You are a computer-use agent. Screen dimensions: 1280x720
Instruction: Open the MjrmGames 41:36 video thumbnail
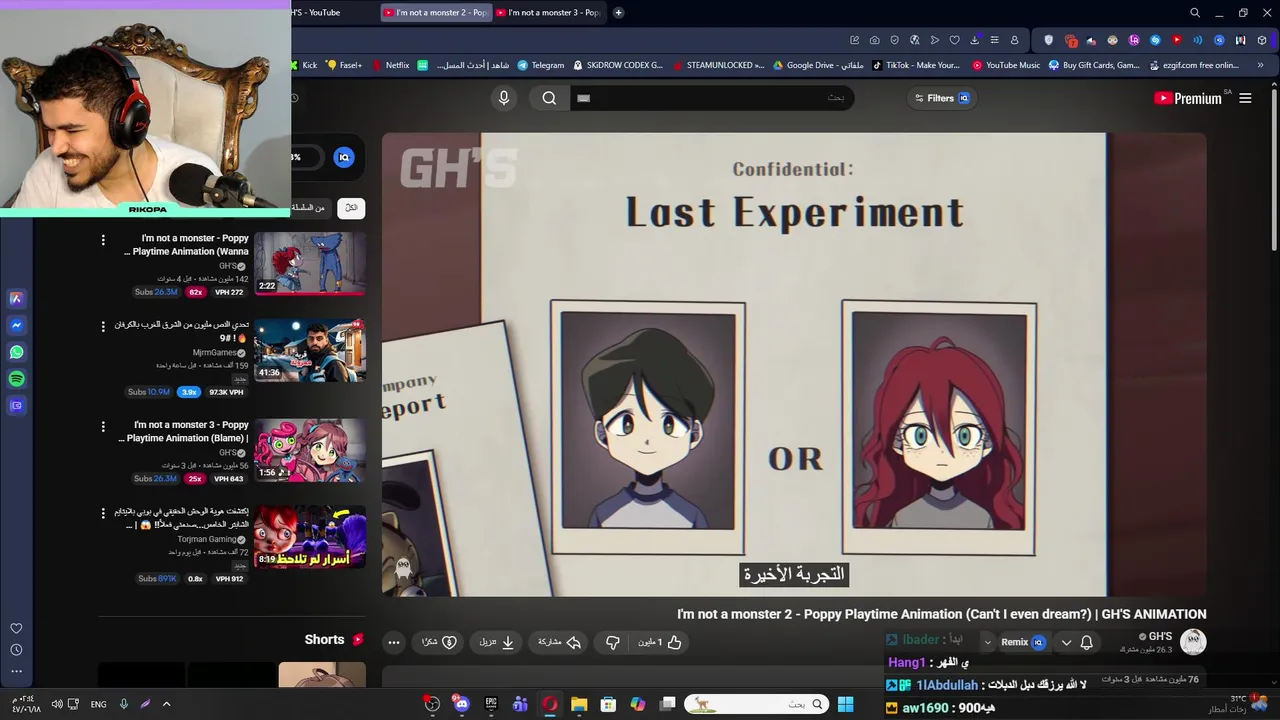pos(310,350)
